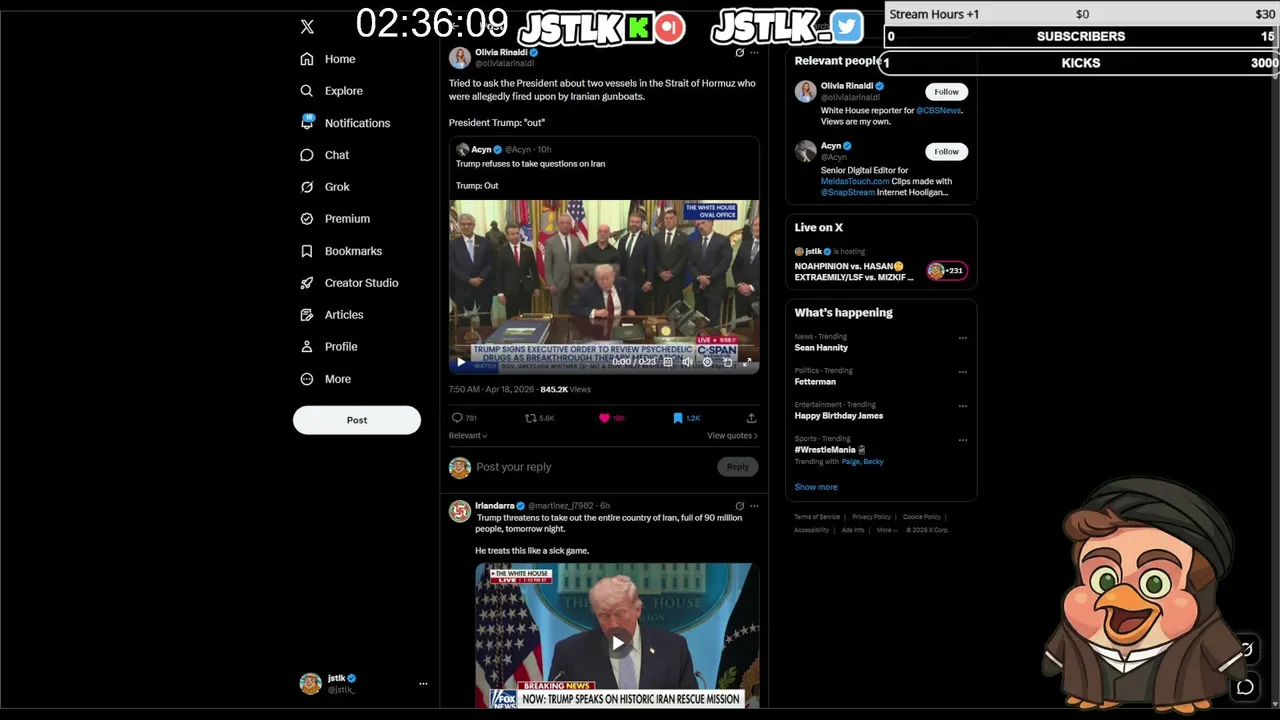Open the MeidasTouch.com link

click(x=855, y=181)
